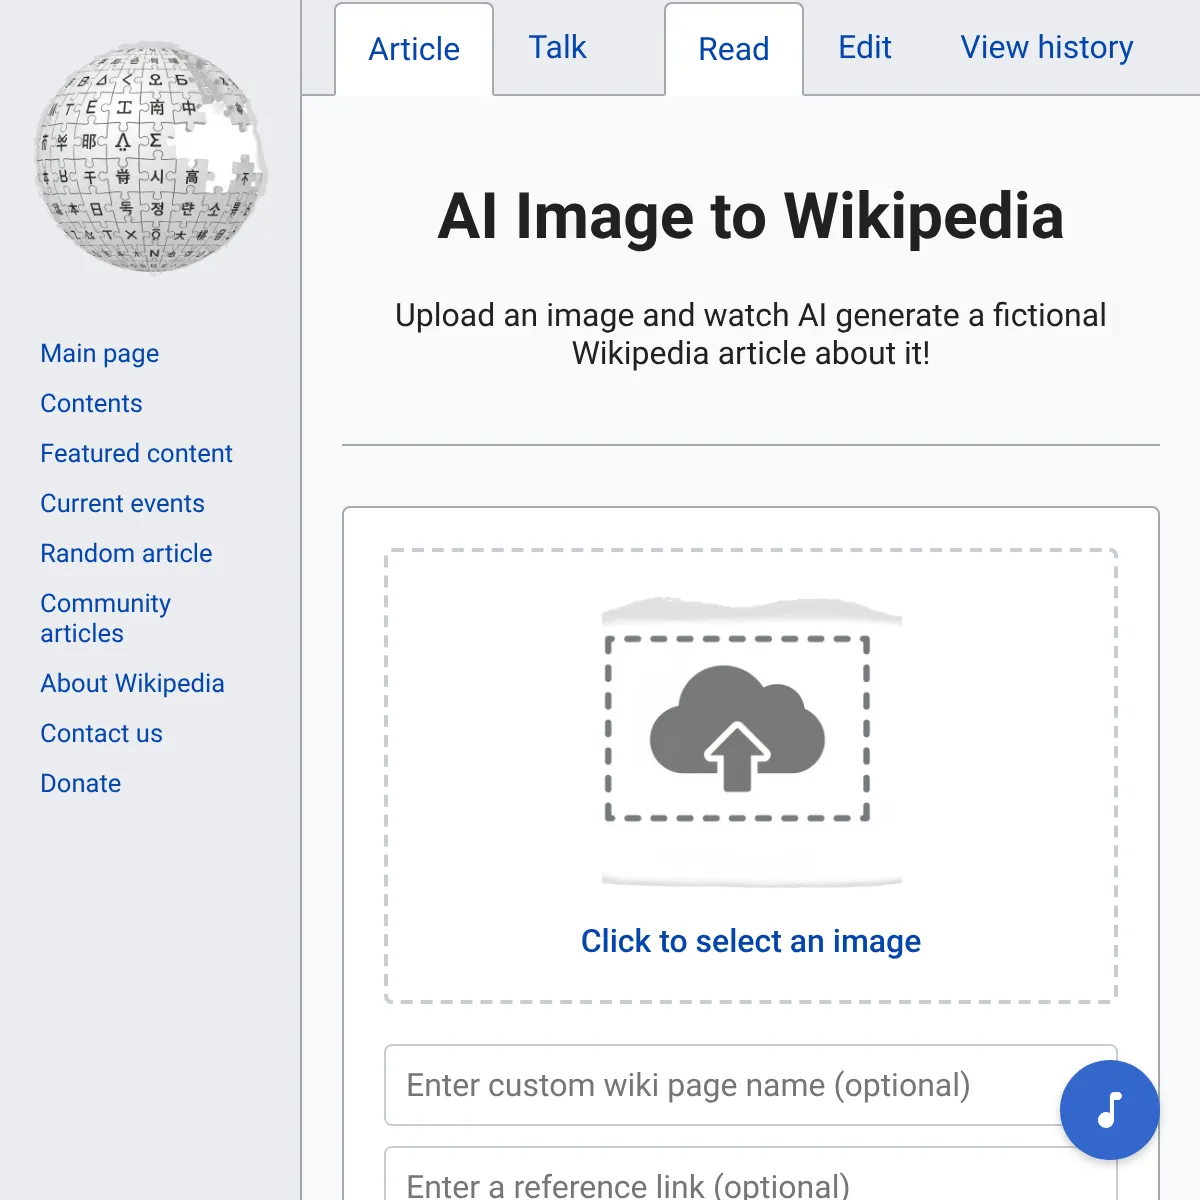
Task: Open the Contents sidebar link
Action: click(91, 403)
